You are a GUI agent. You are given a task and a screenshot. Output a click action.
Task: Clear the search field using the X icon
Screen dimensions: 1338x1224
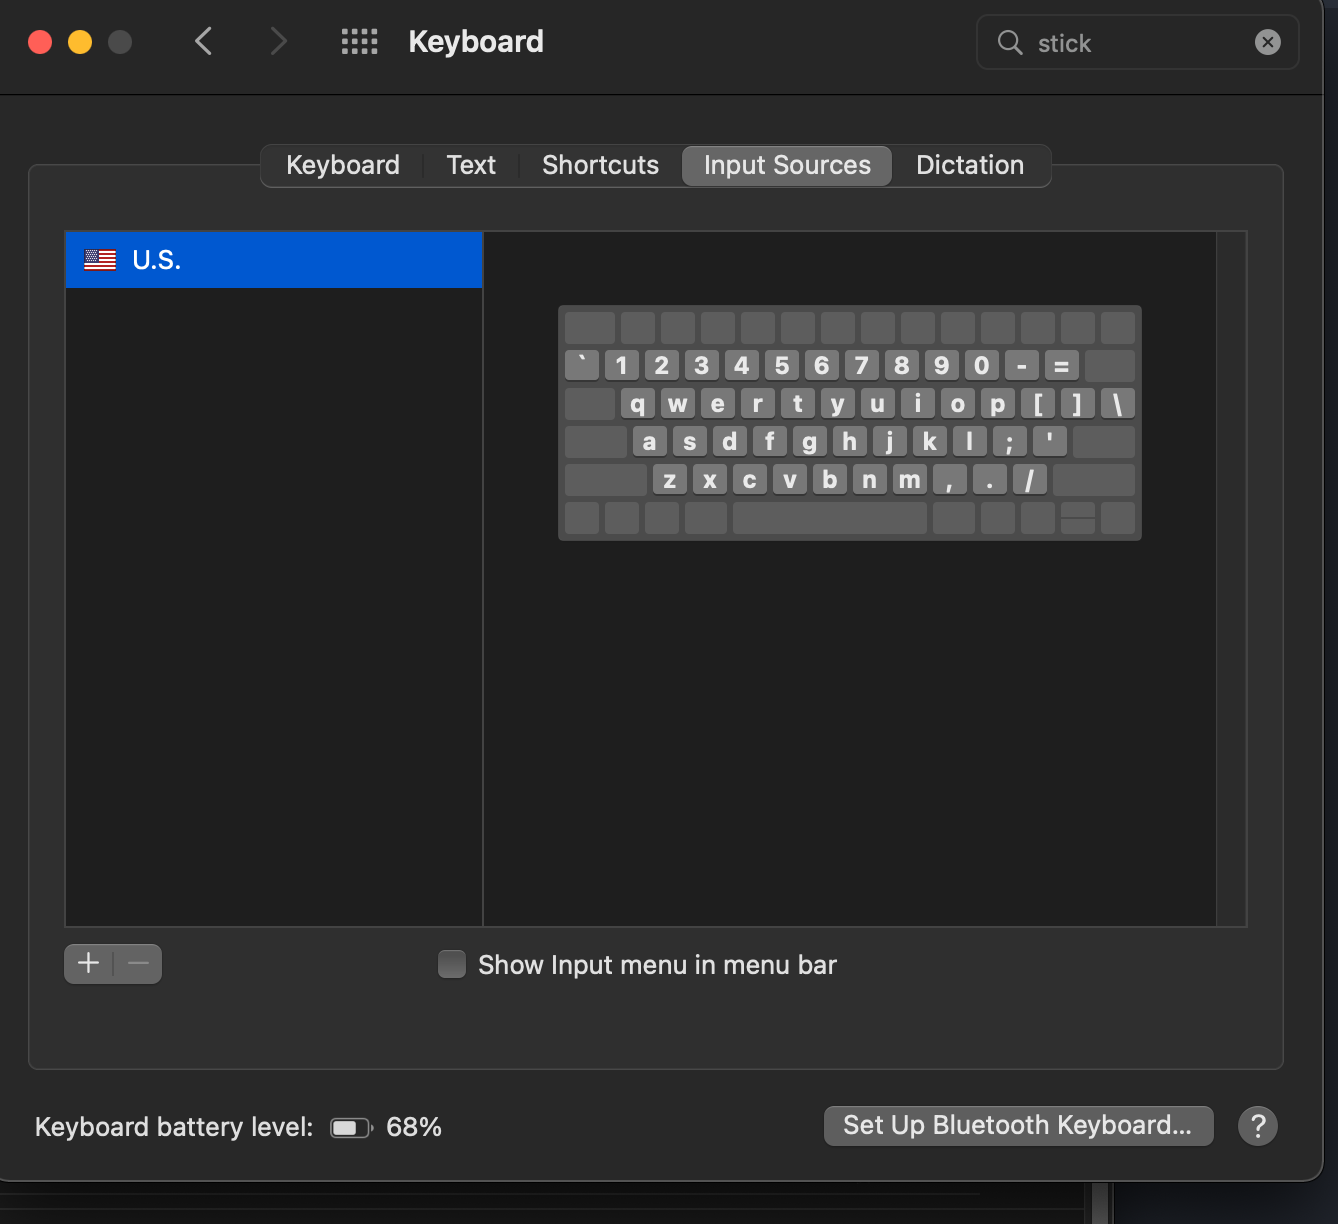(x=1267, y=42)
